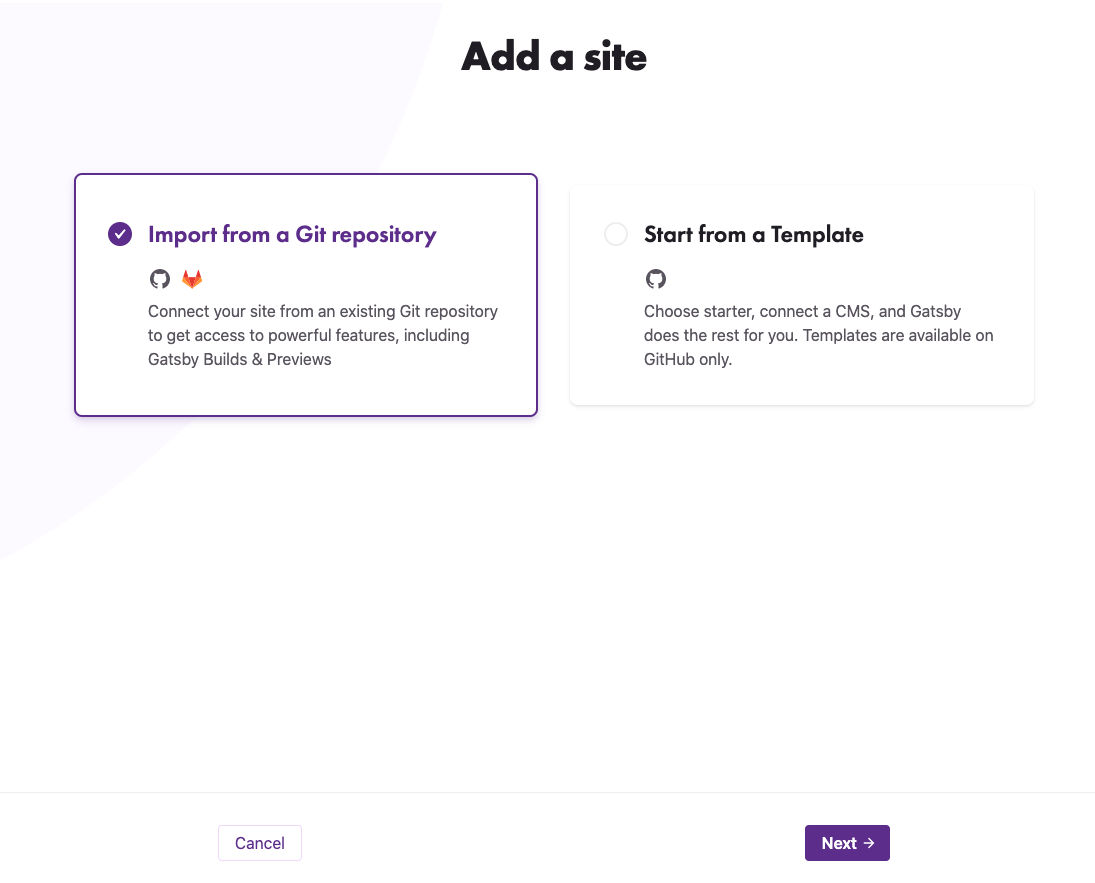Viewport: 1095px width, 883px height.
Task: Click the GitHub icon under Start from a Template
Action: [656, 279]
